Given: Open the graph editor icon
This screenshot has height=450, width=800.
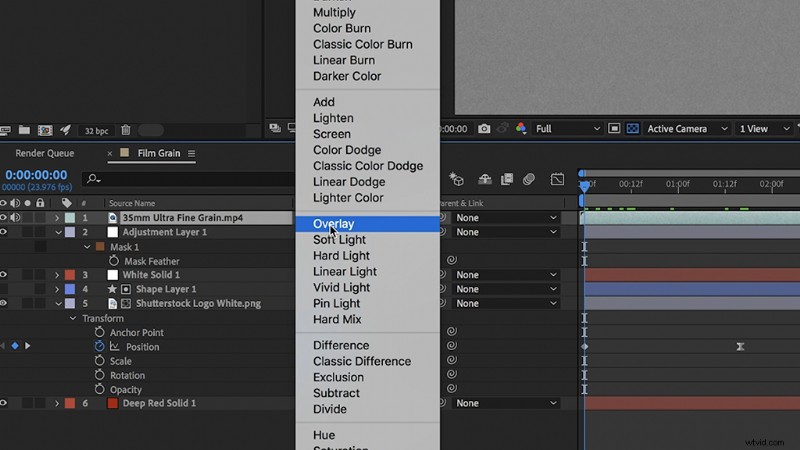Looking at the screenshot, I should (557, 179).
